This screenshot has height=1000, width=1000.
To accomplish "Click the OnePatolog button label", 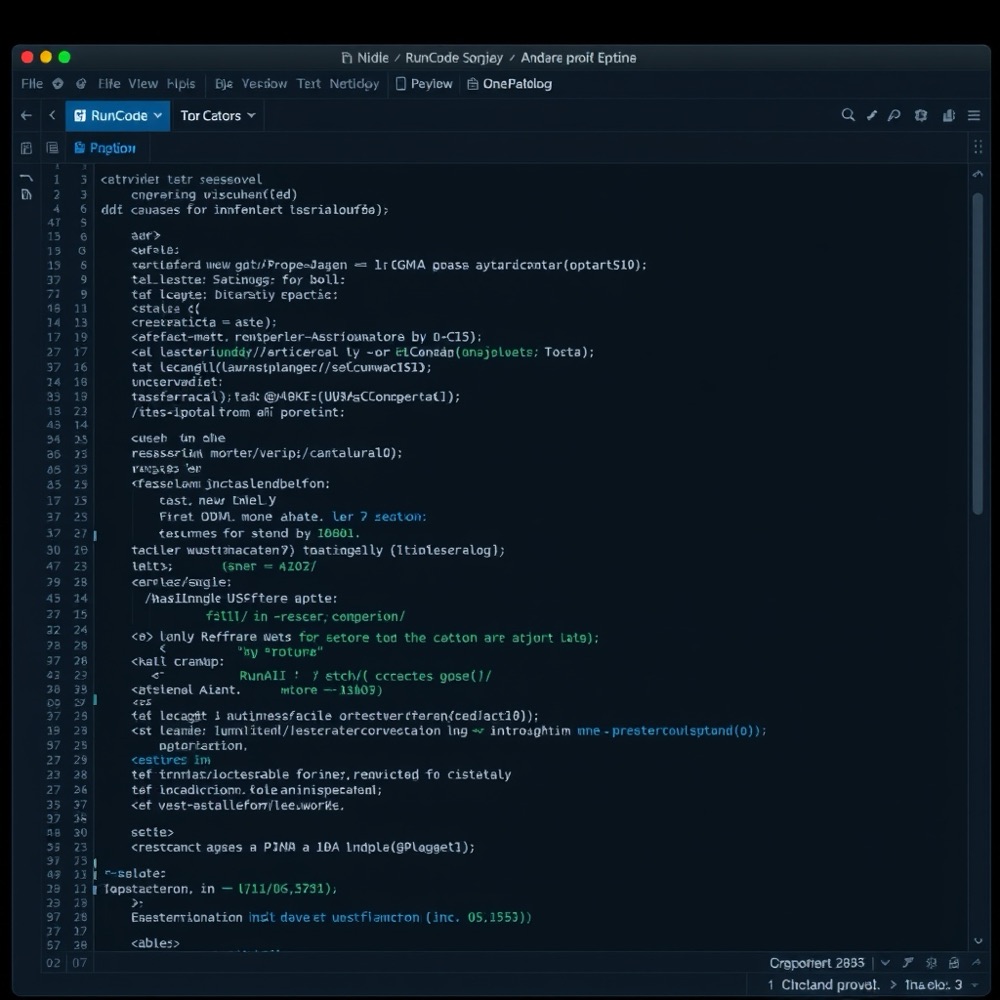I will pos(517,84).
